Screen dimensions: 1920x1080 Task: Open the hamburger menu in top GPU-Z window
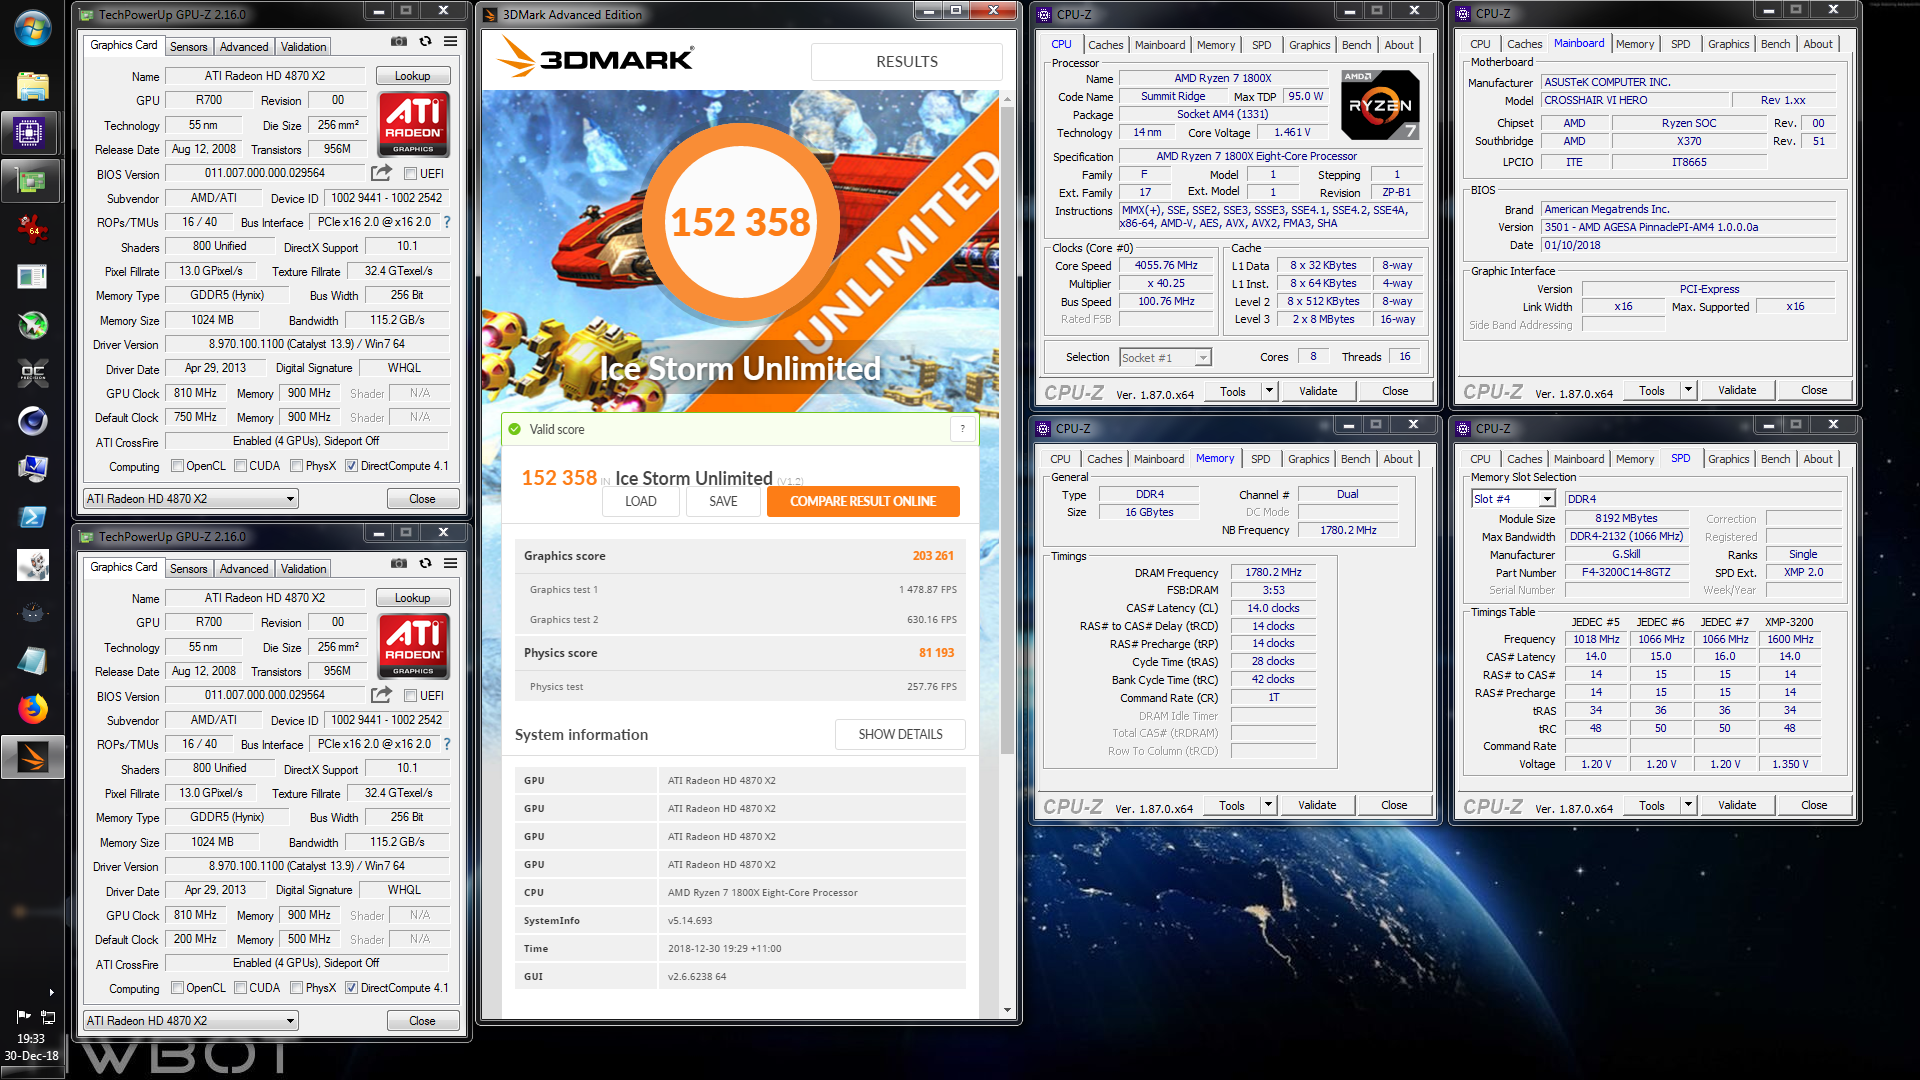451,42
